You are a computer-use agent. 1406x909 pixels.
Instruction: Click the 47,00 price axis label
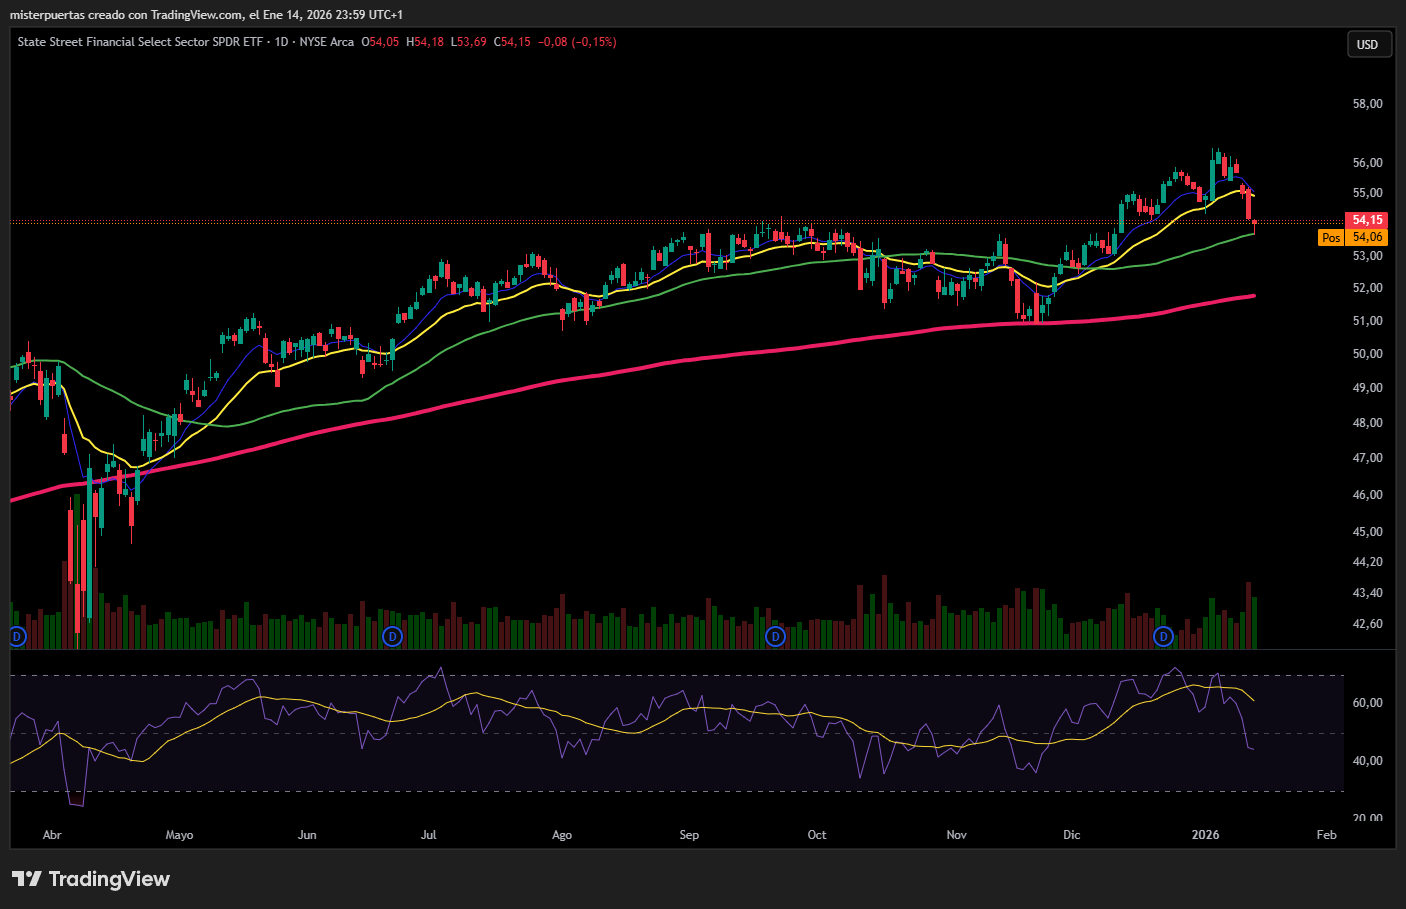click(1367, 458)
